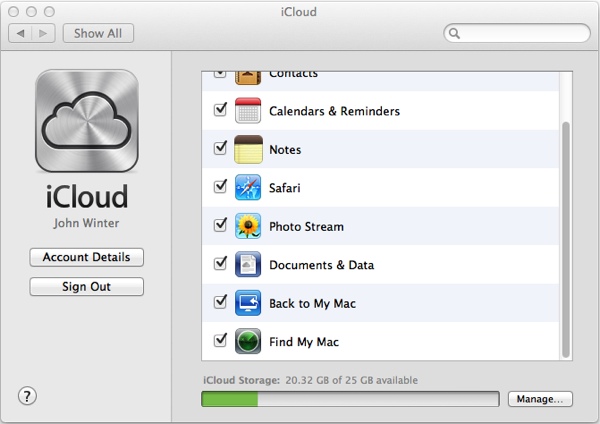The width and height of the screenshot is (600, 424).
Task: Click the services list vertical scrollbar
Action: [x=566, y=240]
